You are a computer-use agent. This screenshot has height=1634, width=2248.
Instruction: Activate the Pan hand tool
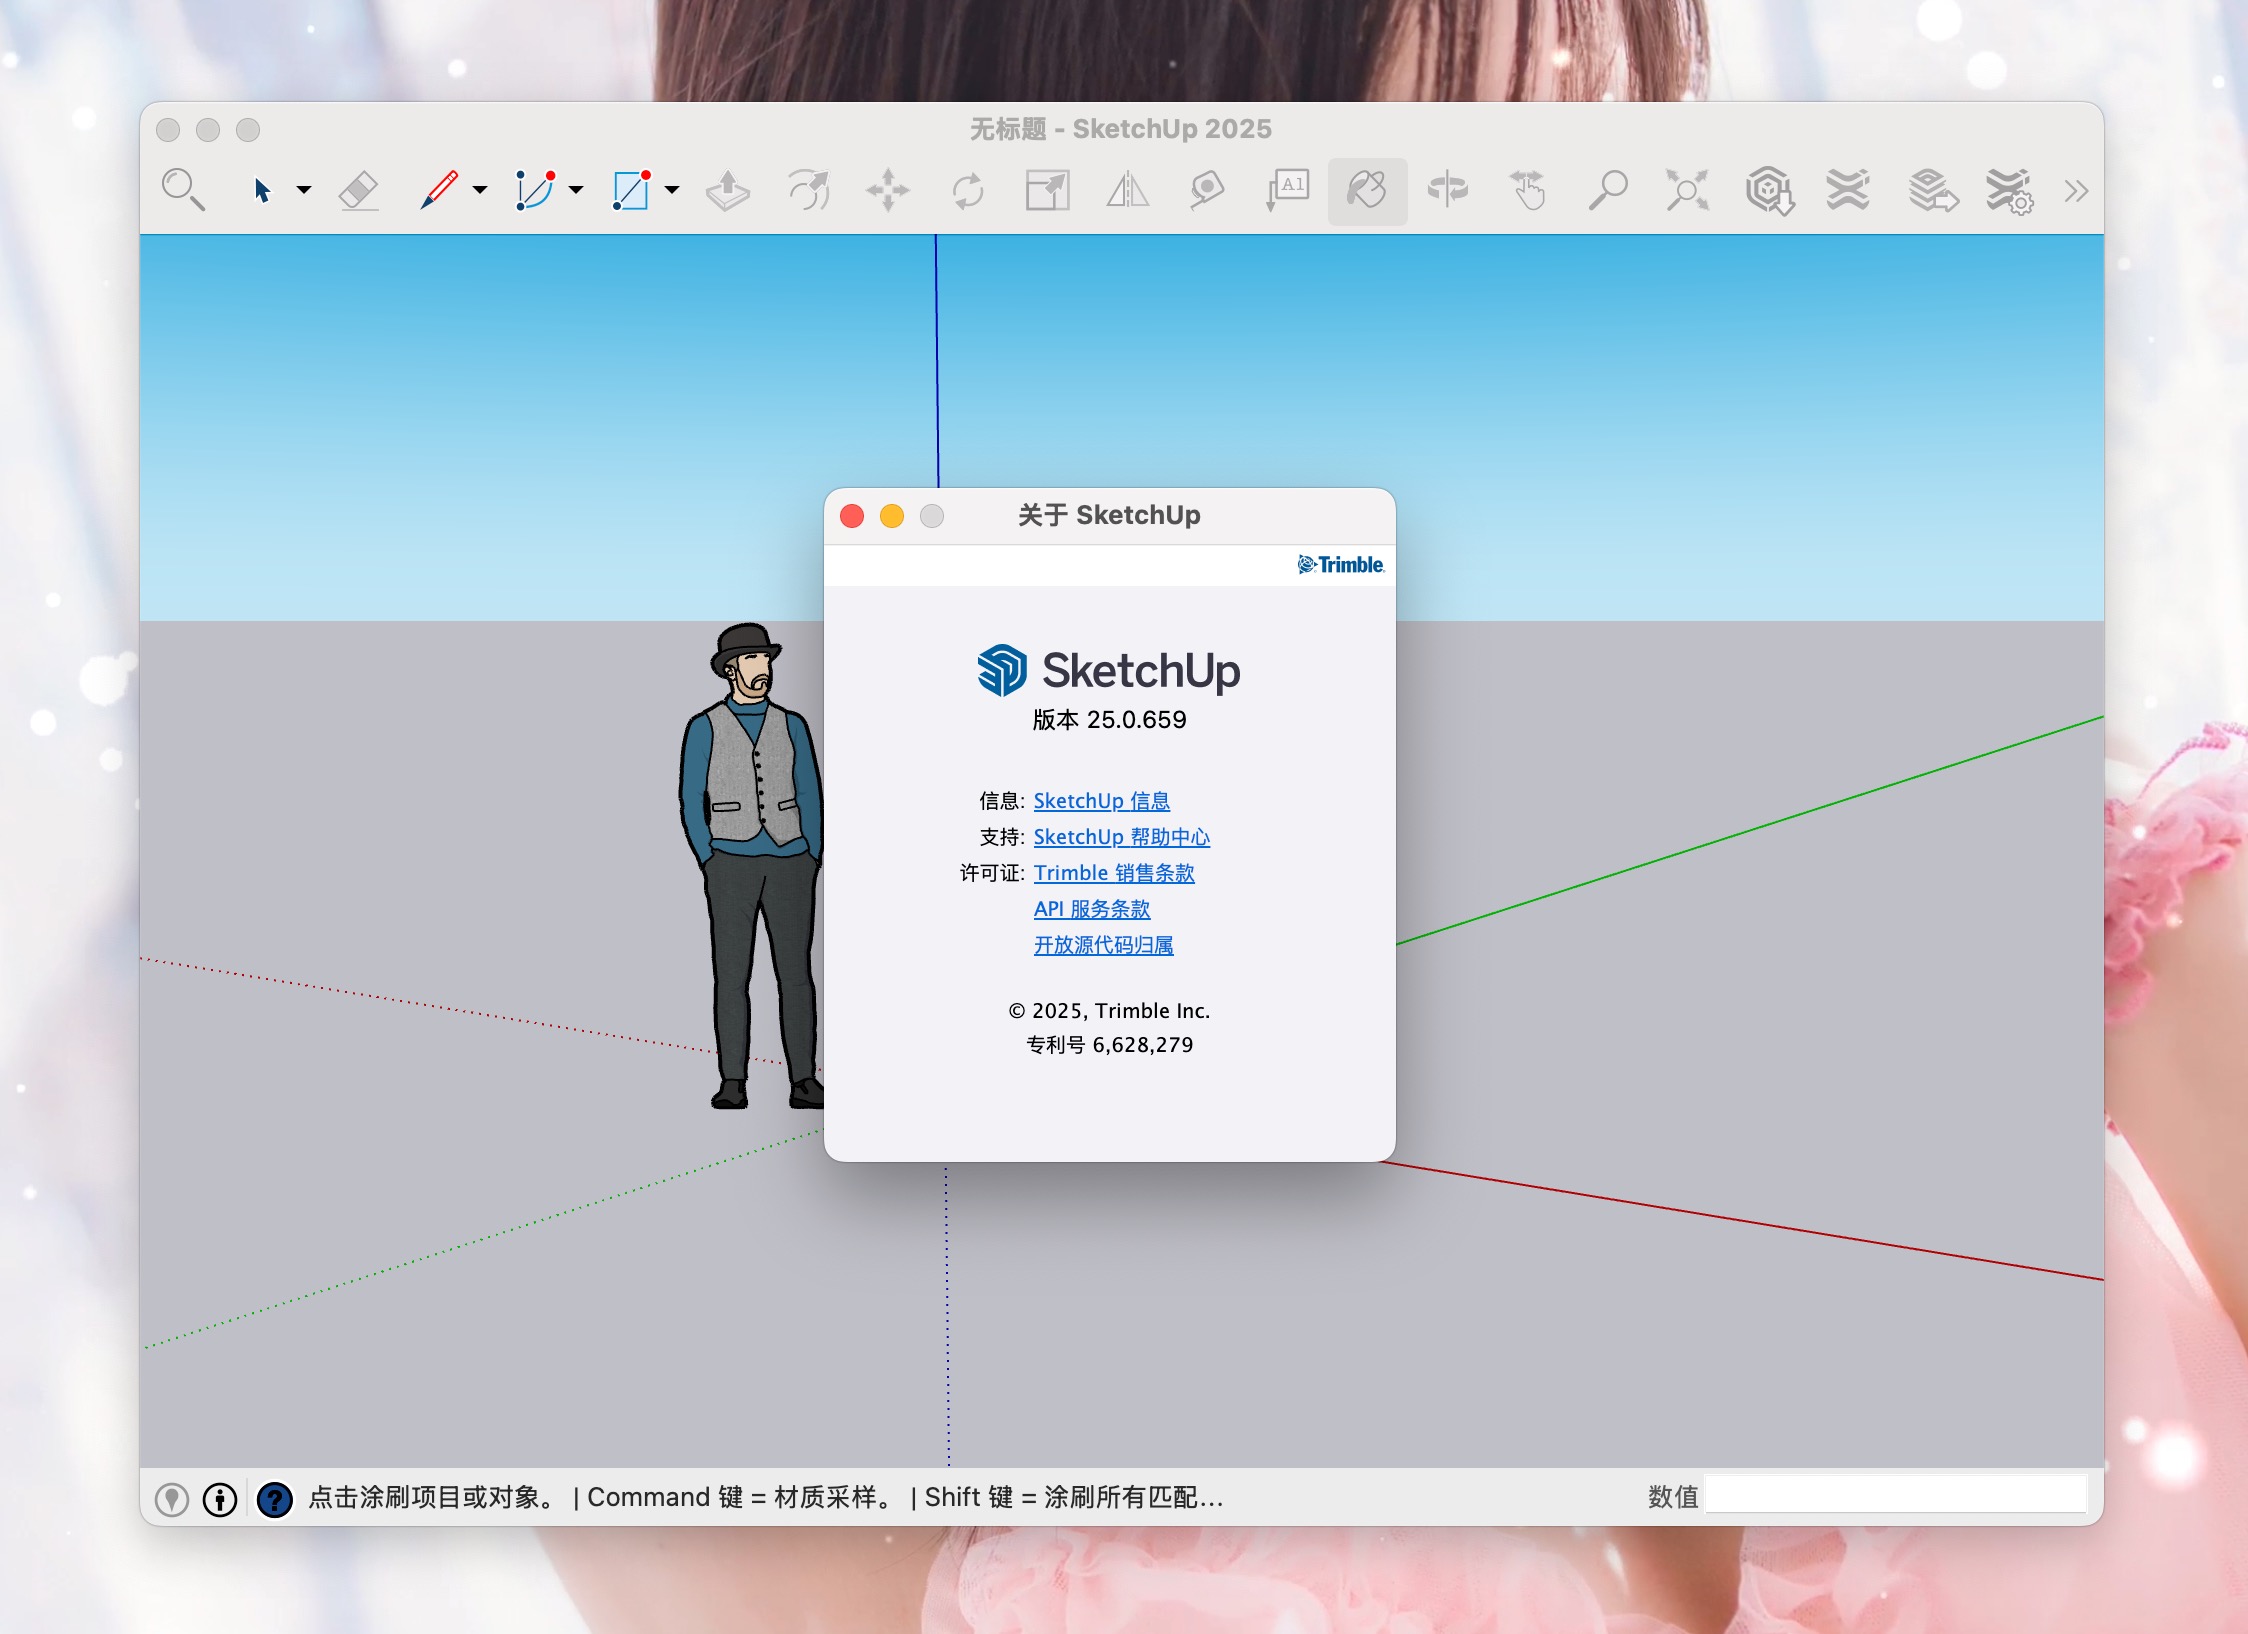pyautogui.click(x=1527, y=190)
